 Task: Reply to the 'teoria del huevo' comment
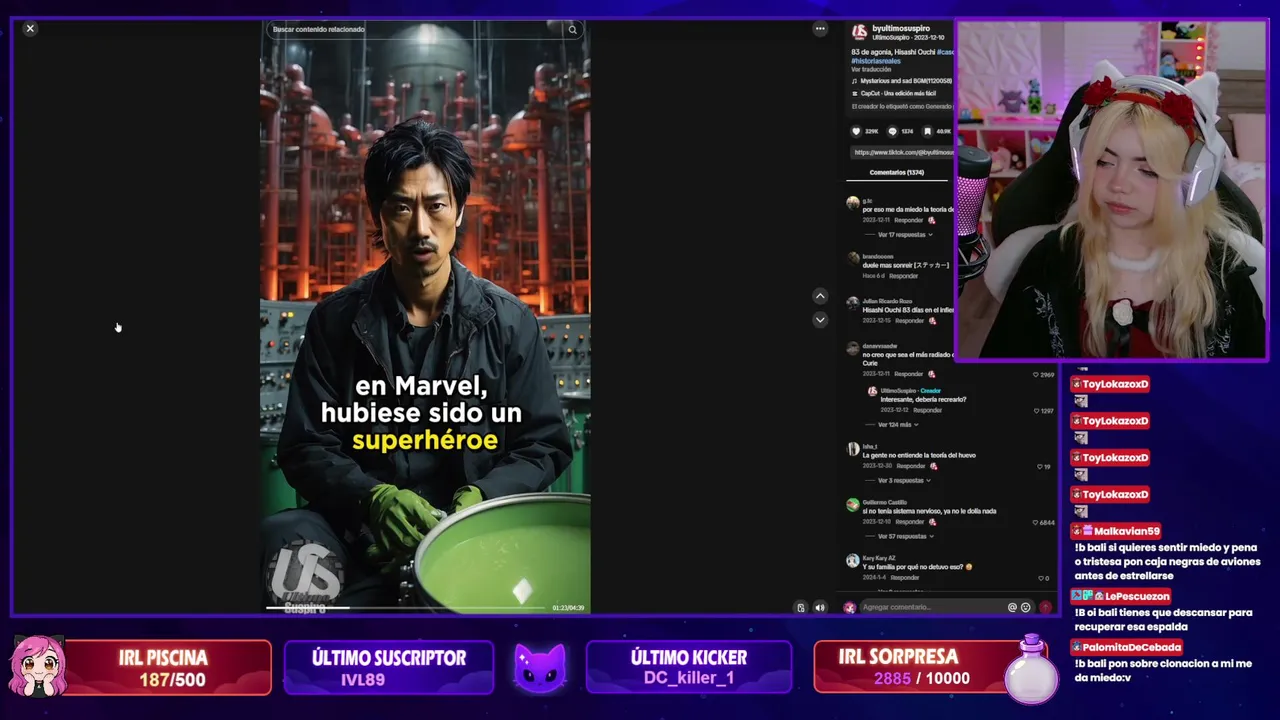pyautogui.click(x=909, y=466)
